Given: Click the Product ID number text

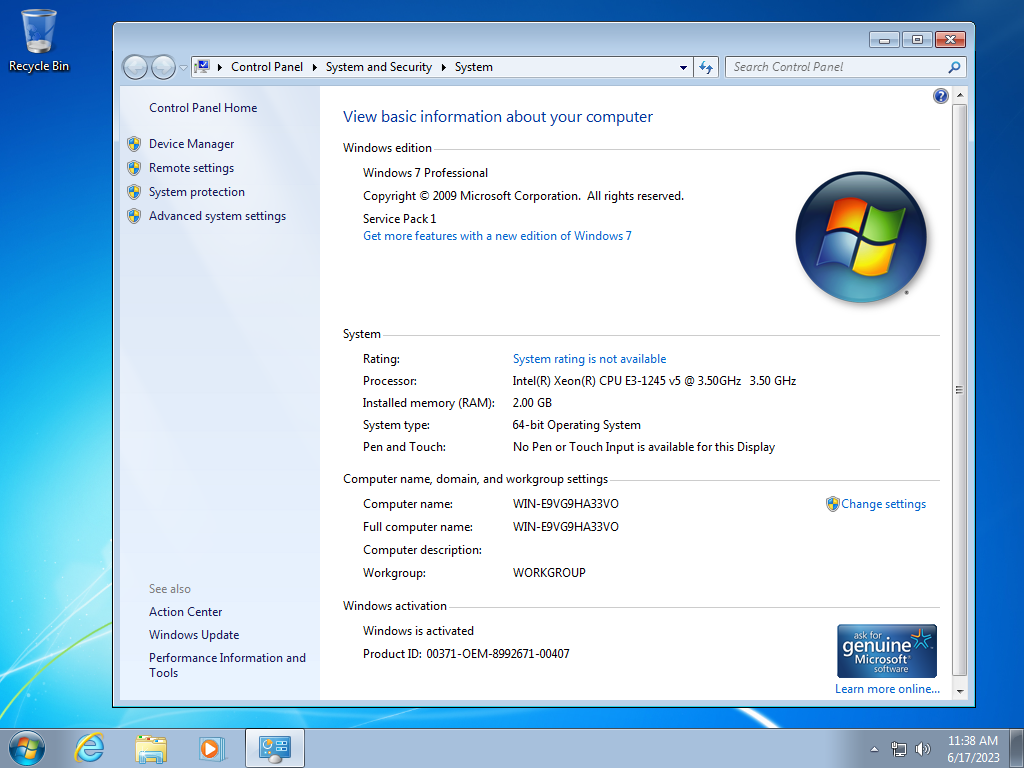Looking at the screenshot, I should pyautogui.click(x=498, y=654).
